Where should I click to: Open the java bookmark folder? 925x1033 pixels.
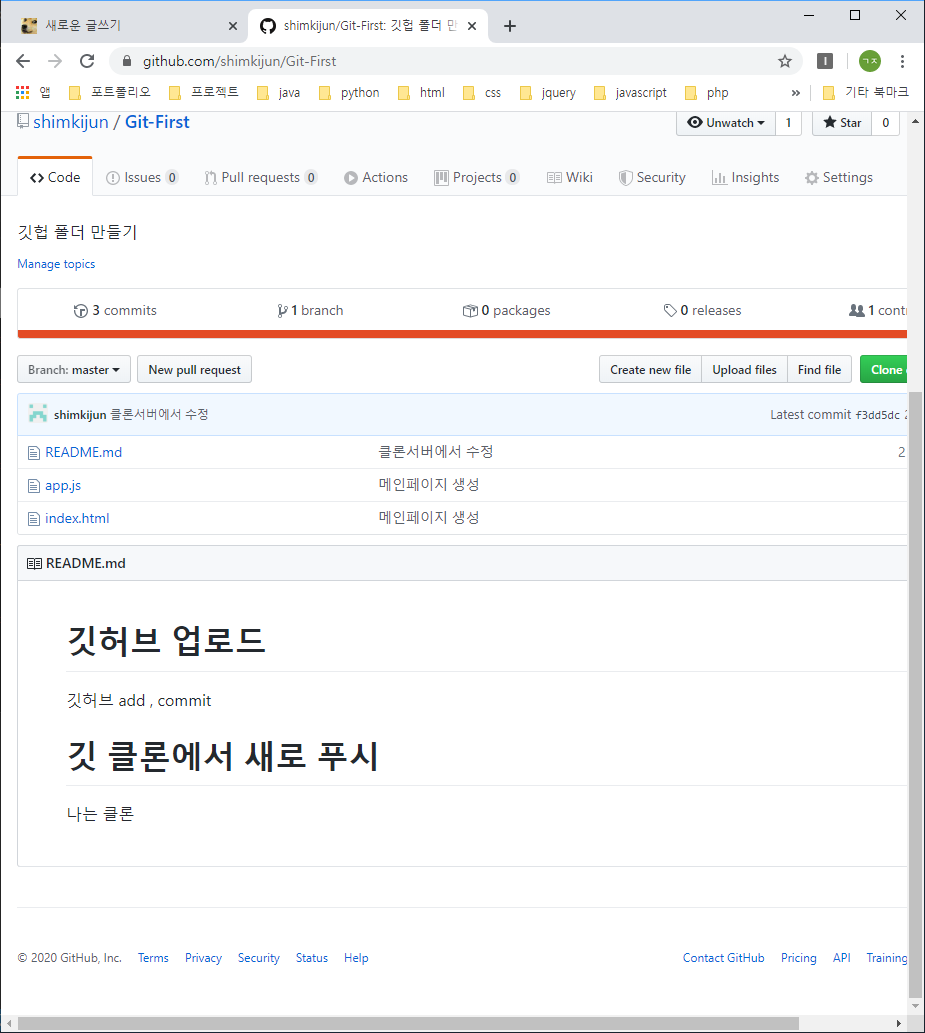tap(279, 92)
